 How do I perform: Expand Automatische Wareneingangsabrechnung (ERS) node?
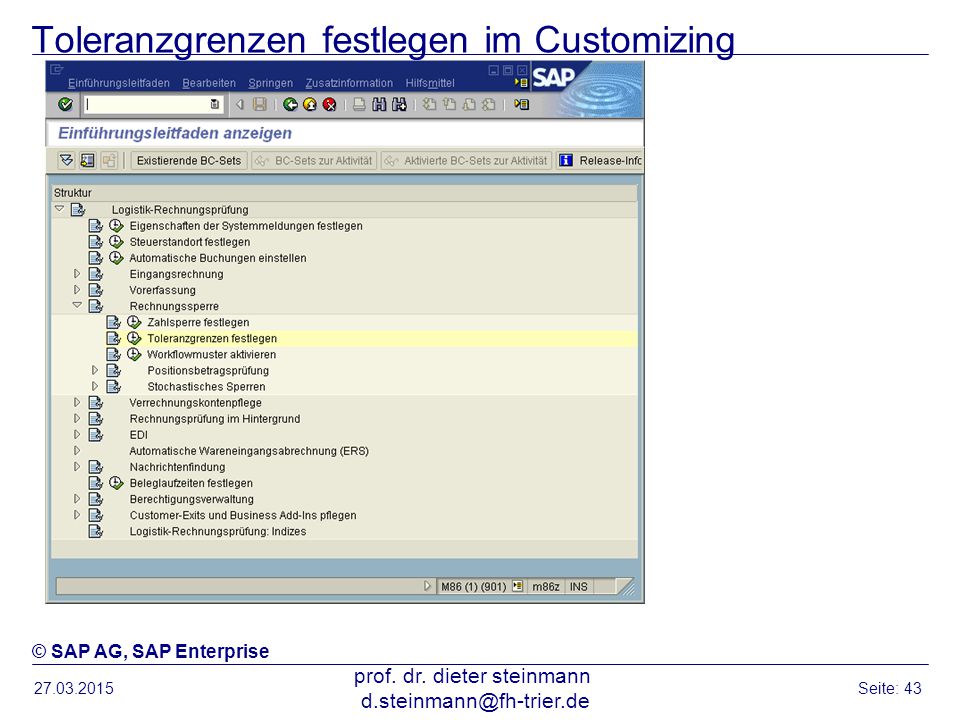tap(77, 450)
